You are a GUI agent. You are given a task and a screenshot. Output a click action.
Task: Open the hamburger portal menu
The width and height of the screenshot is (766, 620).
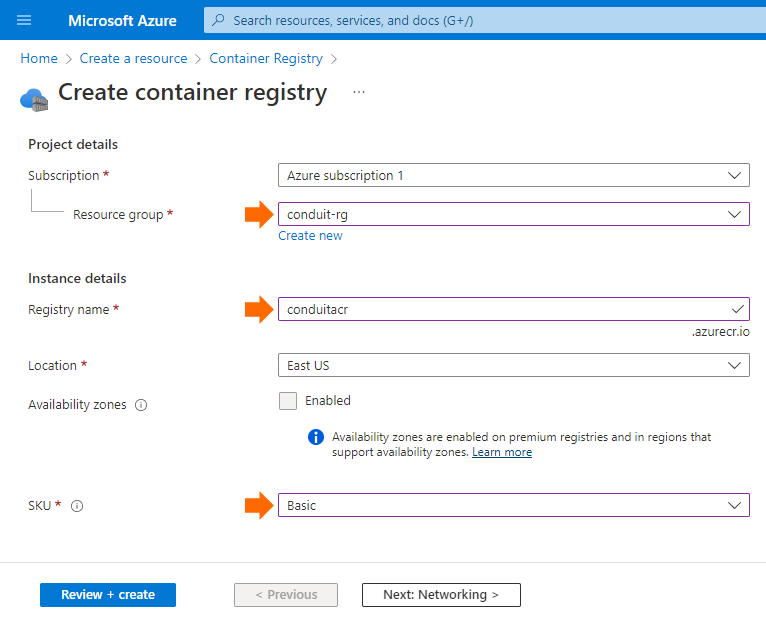pos(24,20)
